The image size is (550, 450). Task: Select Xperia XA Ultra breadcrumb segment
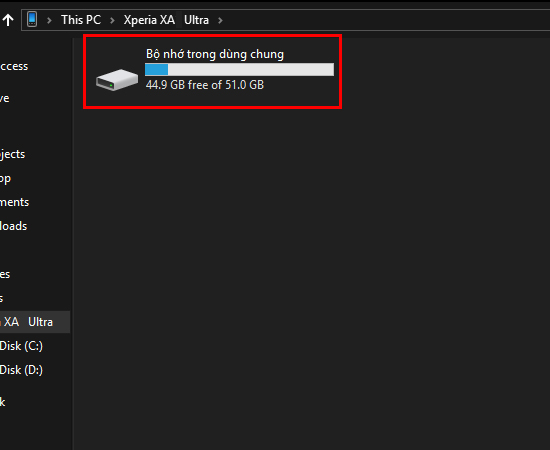(x=166, y=20)
